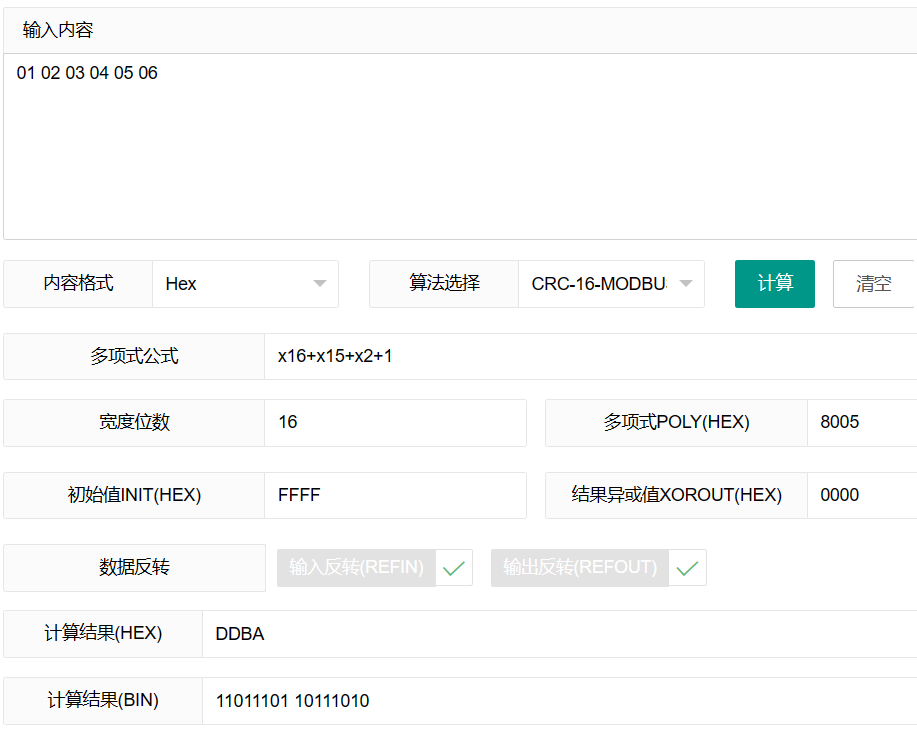Select the 结果异或值XOROUT(HEX) field showing 0000
The width and height of the screenshot is (917, 741).
[x=862, y=495]
